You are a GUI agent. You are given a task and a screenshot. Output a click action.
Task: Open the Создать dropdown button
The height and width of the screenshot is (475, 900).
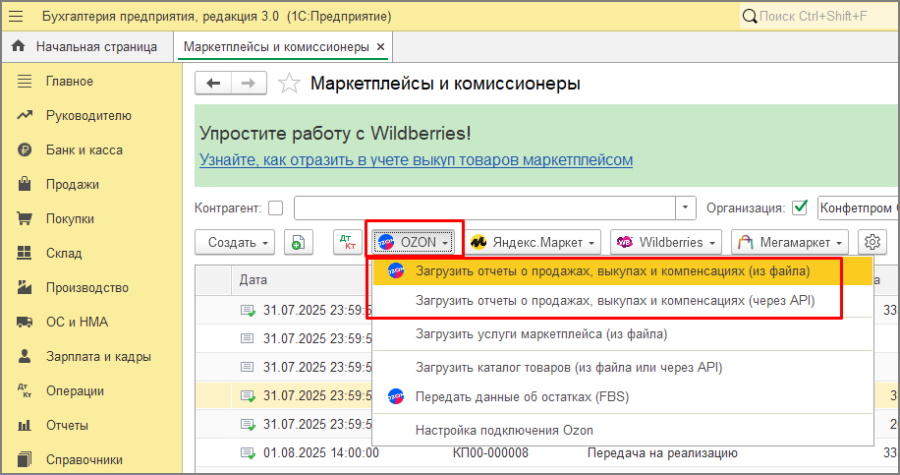[235, 242]
